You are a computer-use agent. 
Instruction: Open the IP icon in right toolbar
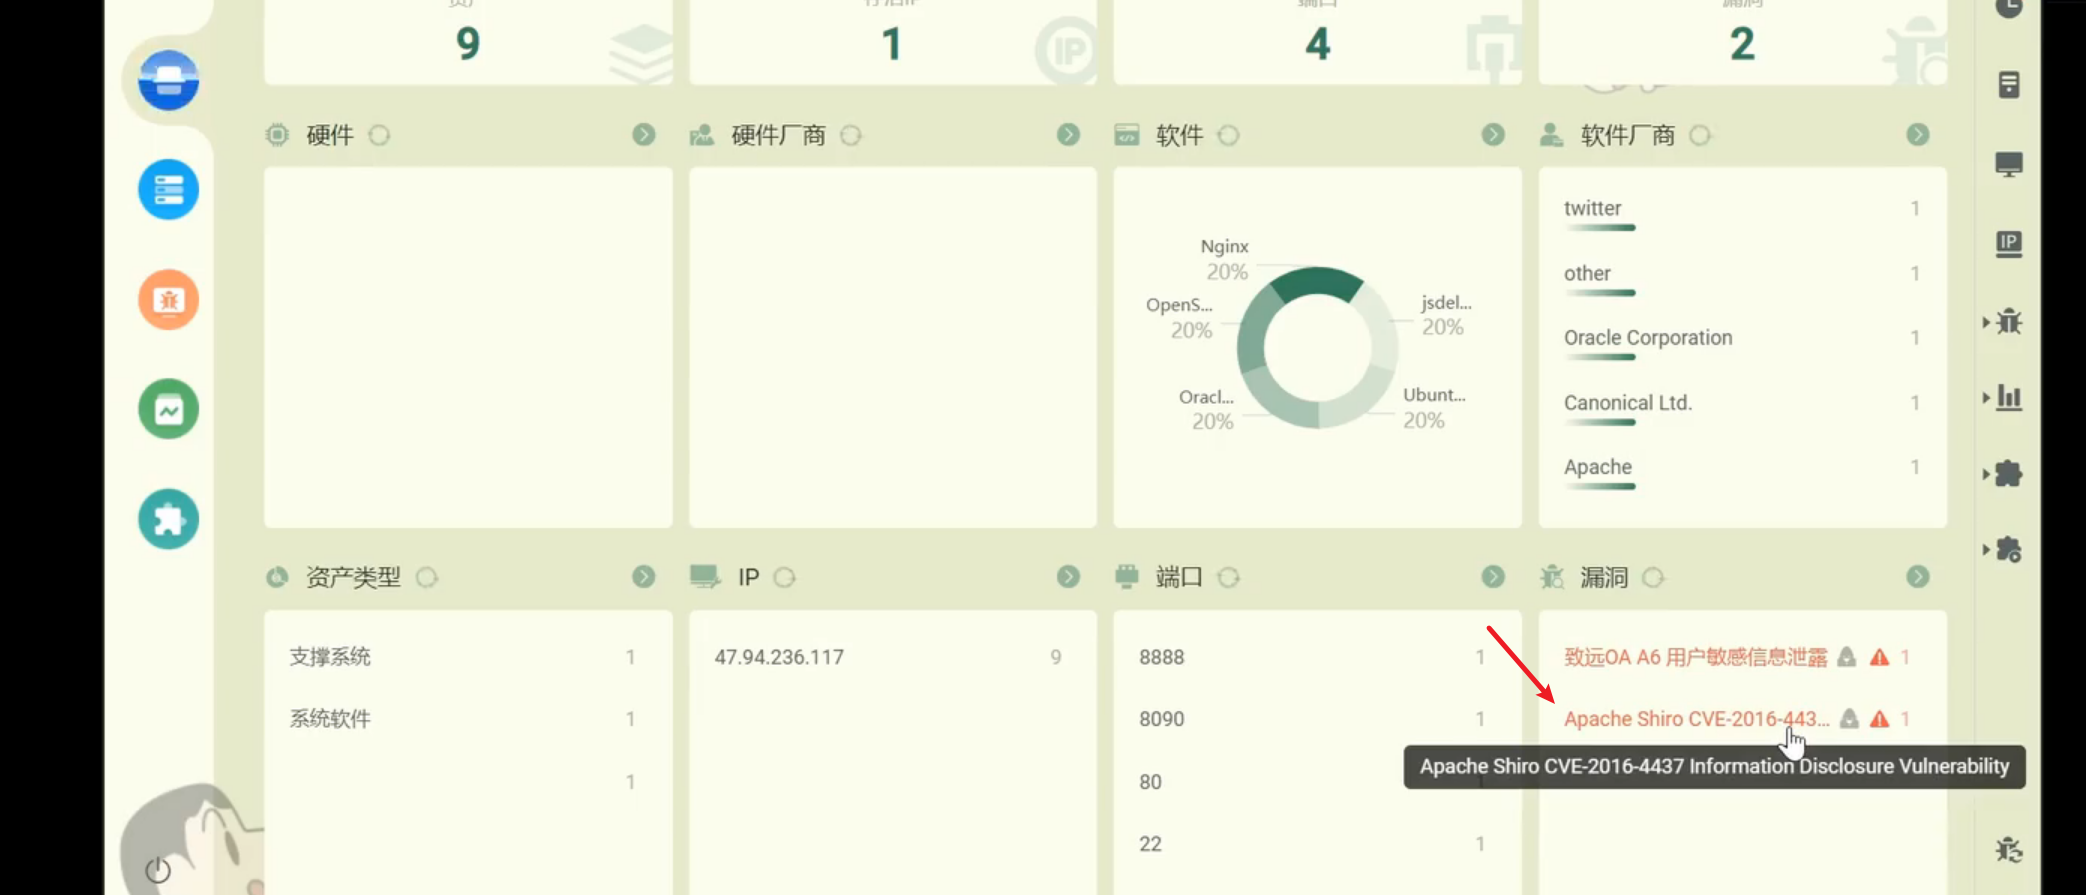(x=2008, y=243)
